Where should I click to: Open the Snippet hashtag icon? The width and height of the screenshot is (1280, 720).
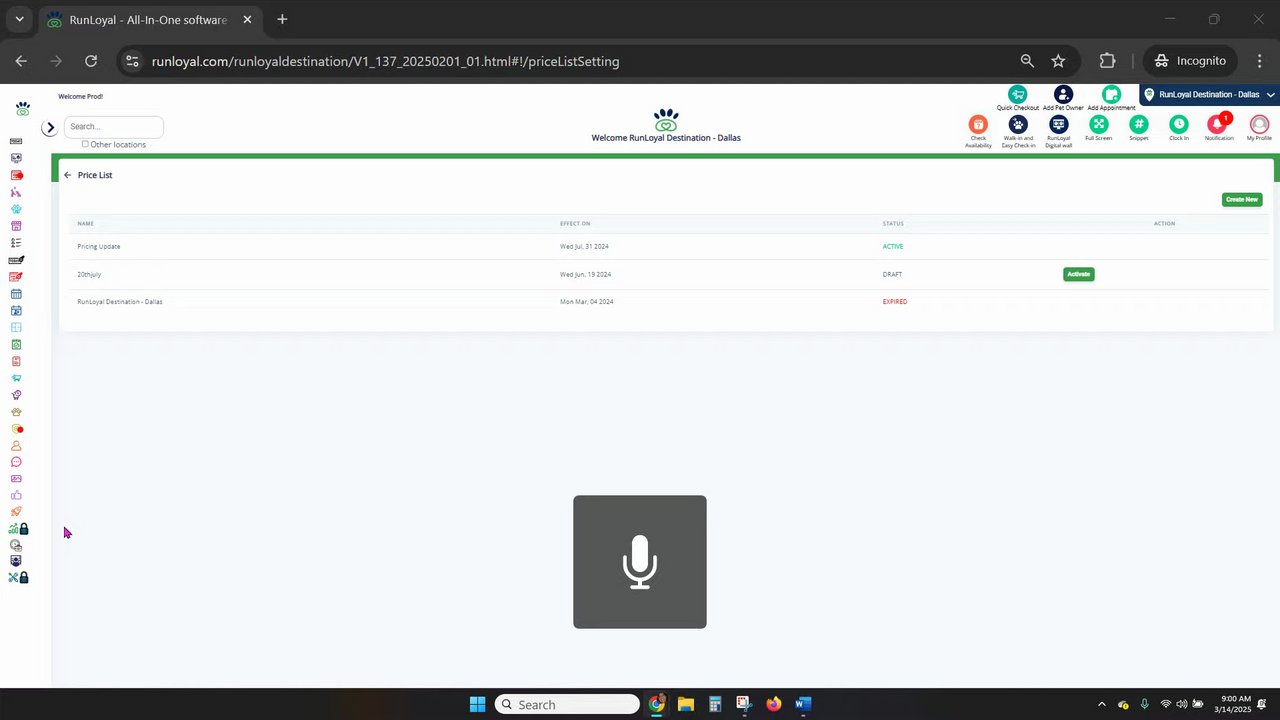pos(1138,124)
